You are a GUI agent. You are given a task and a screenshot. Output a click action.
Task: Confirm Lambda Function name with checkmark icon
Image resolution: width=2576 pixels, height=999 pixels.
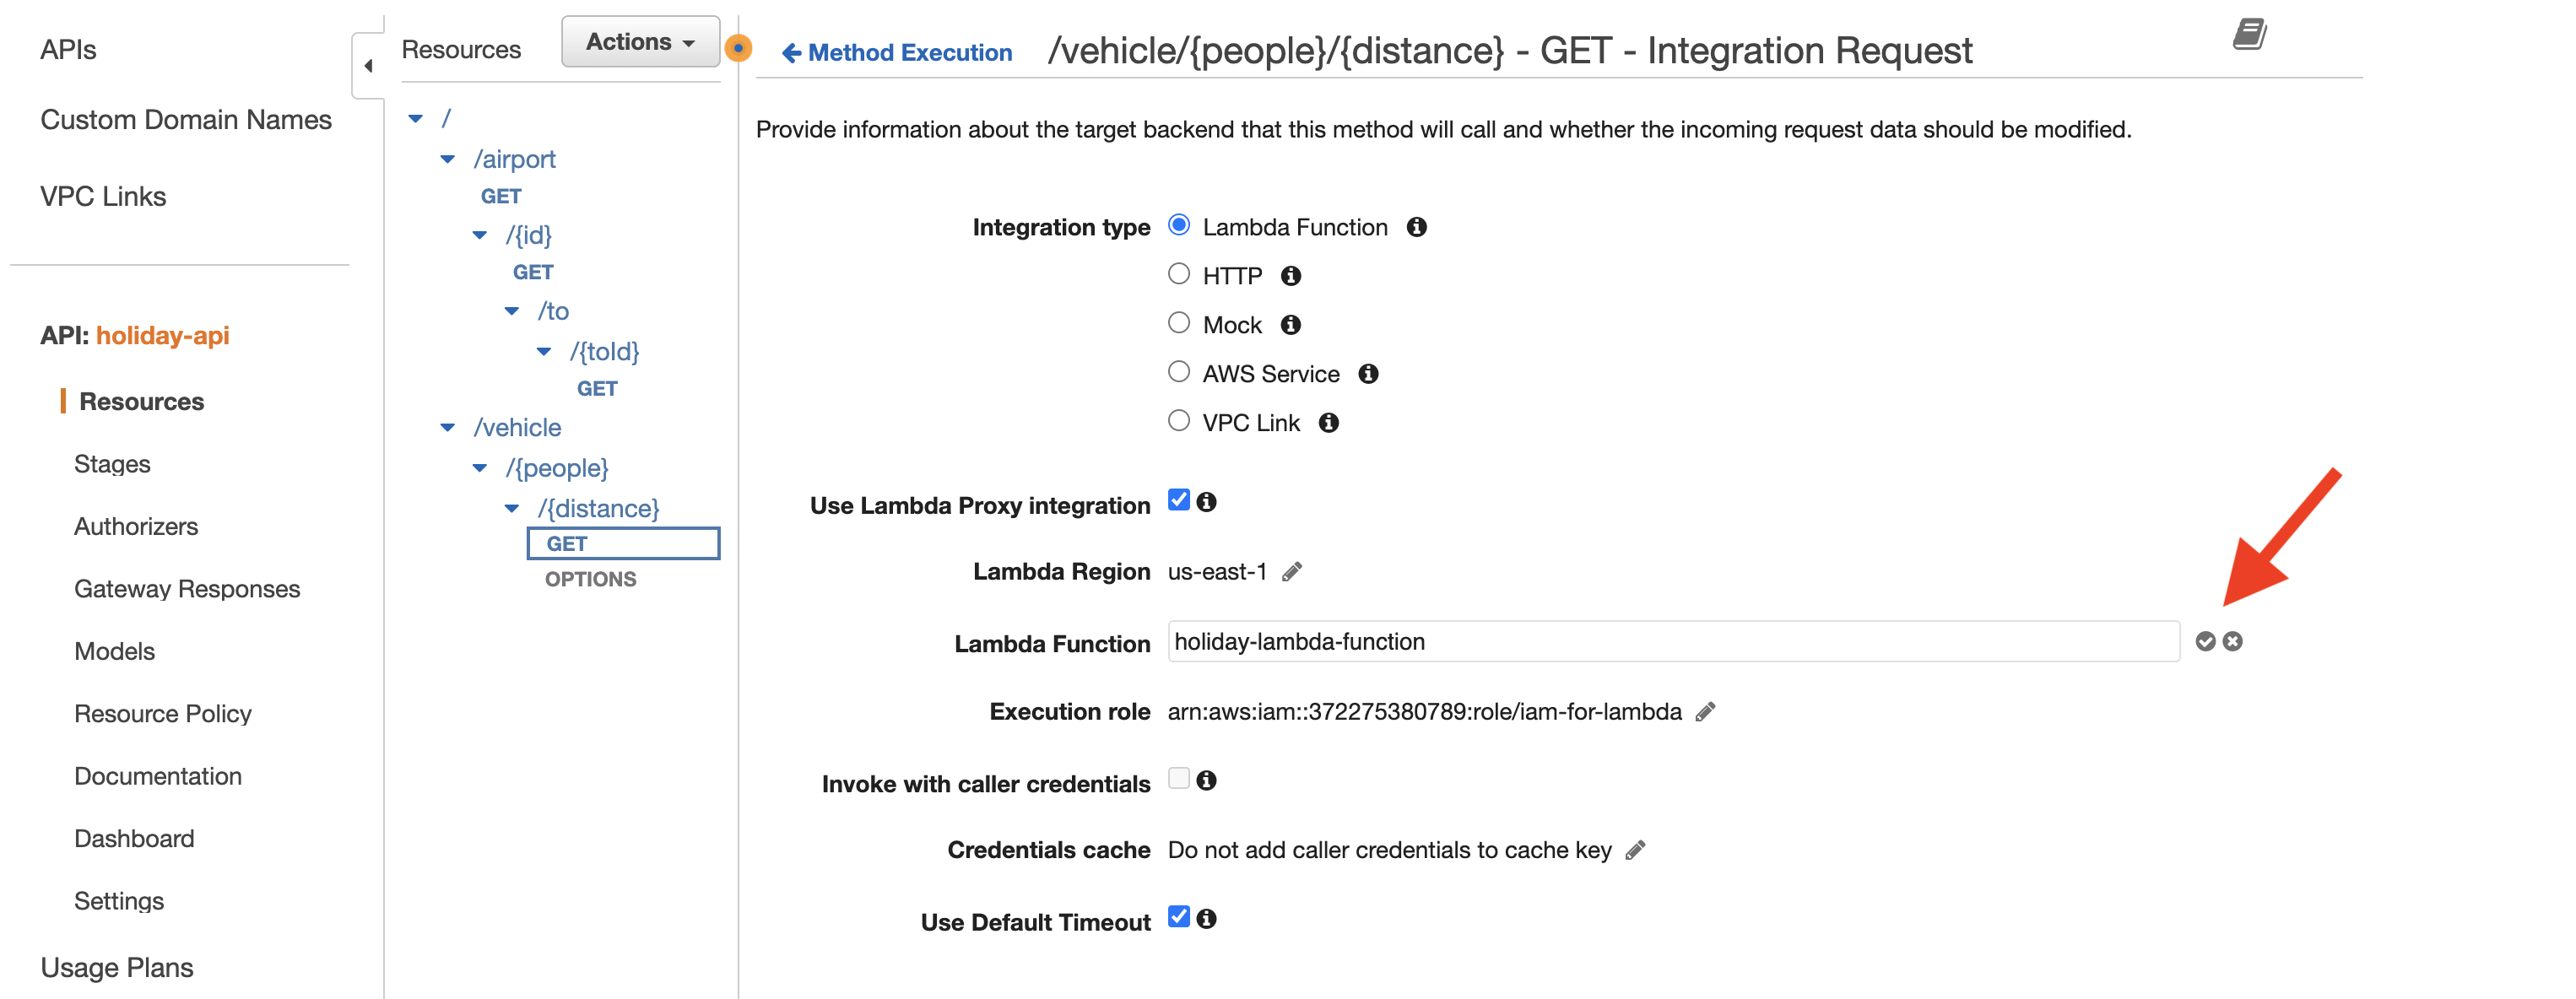tap(2205, 642)
